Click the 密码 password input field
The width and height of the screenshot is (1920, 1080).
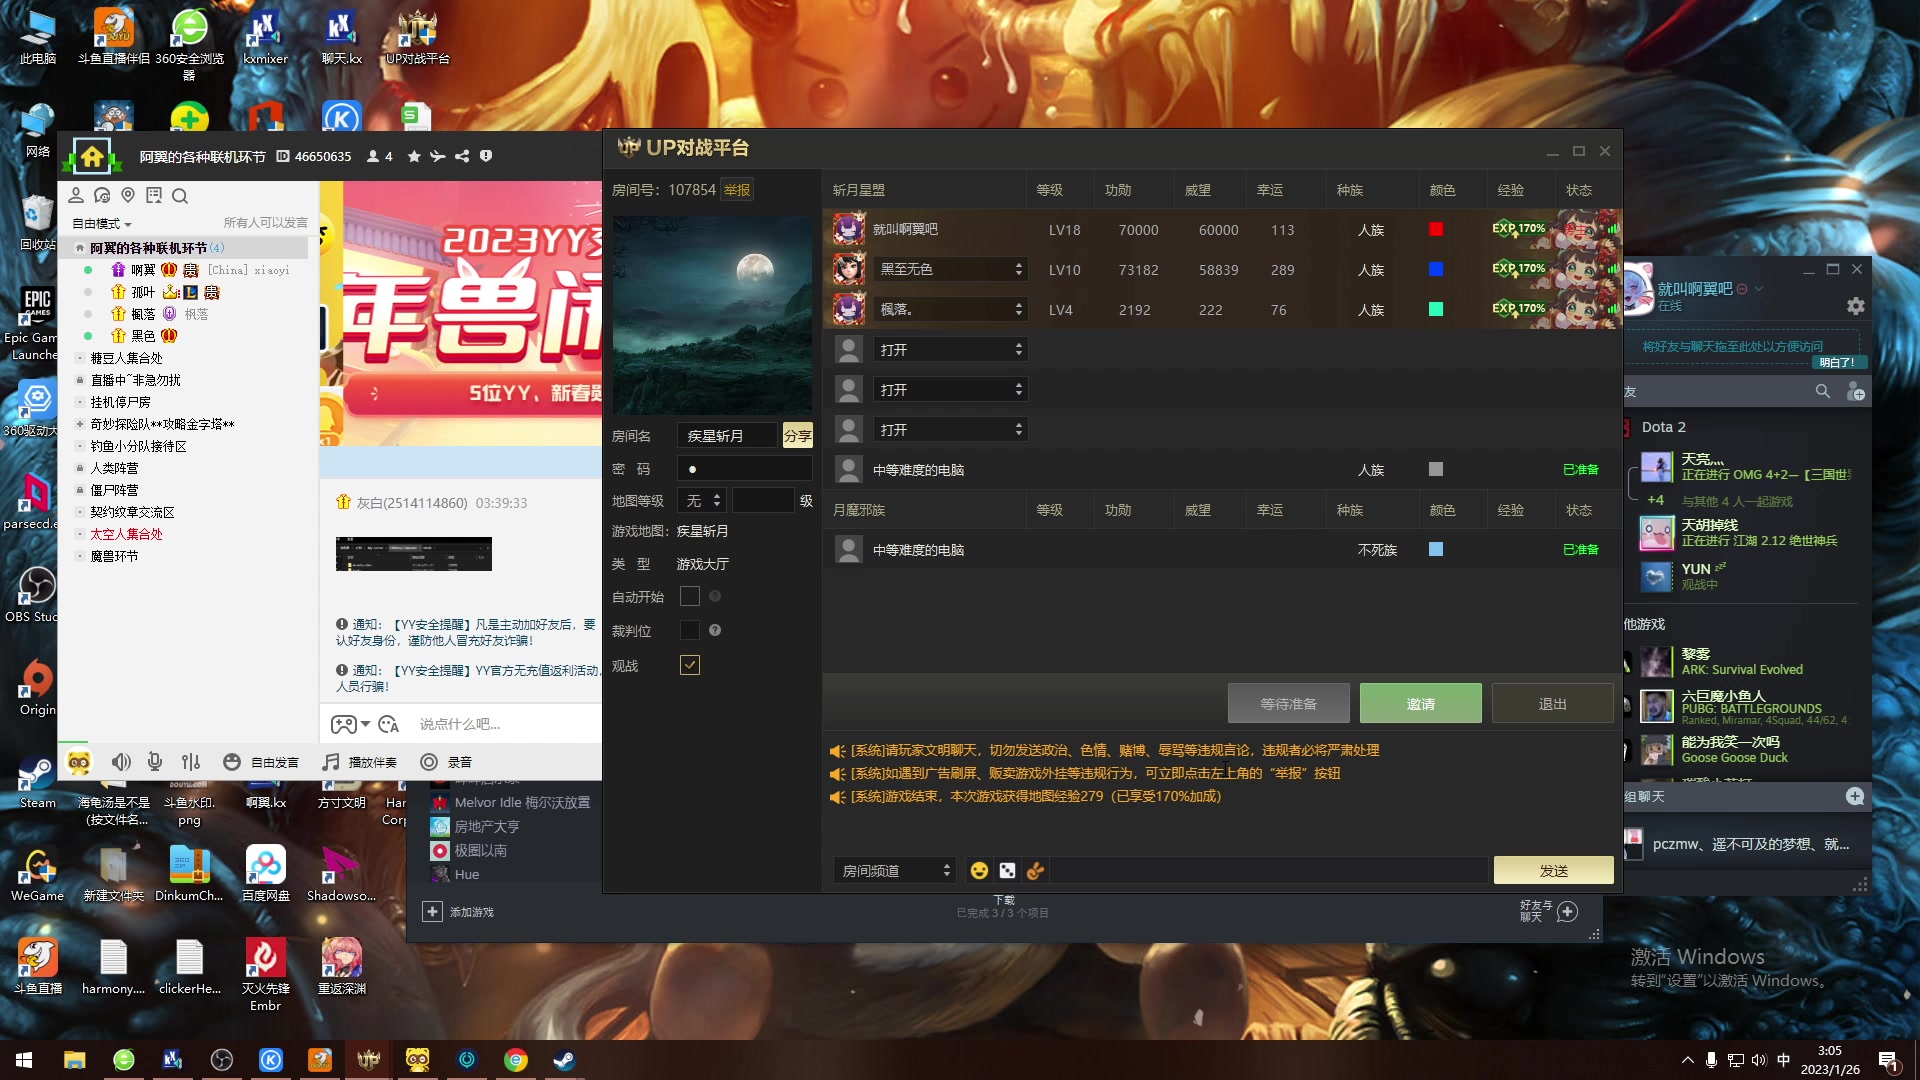744,469
